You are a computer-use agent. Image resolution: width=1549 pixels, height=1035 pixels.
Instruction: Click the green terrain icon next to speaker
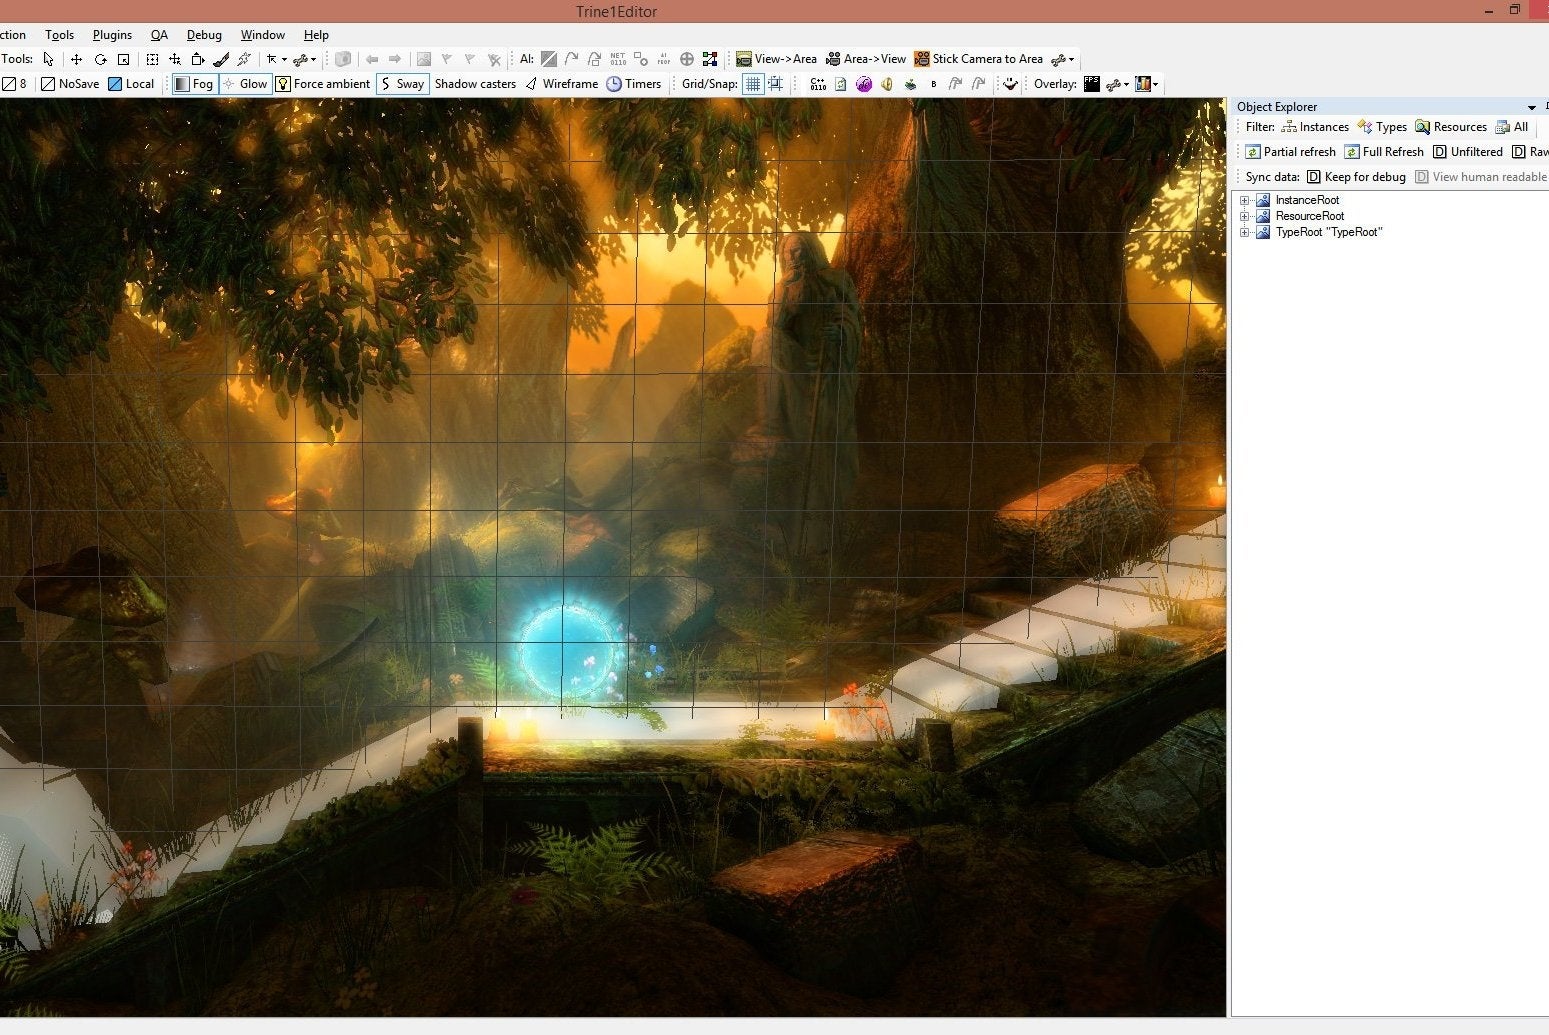click(x=910, y=84)
